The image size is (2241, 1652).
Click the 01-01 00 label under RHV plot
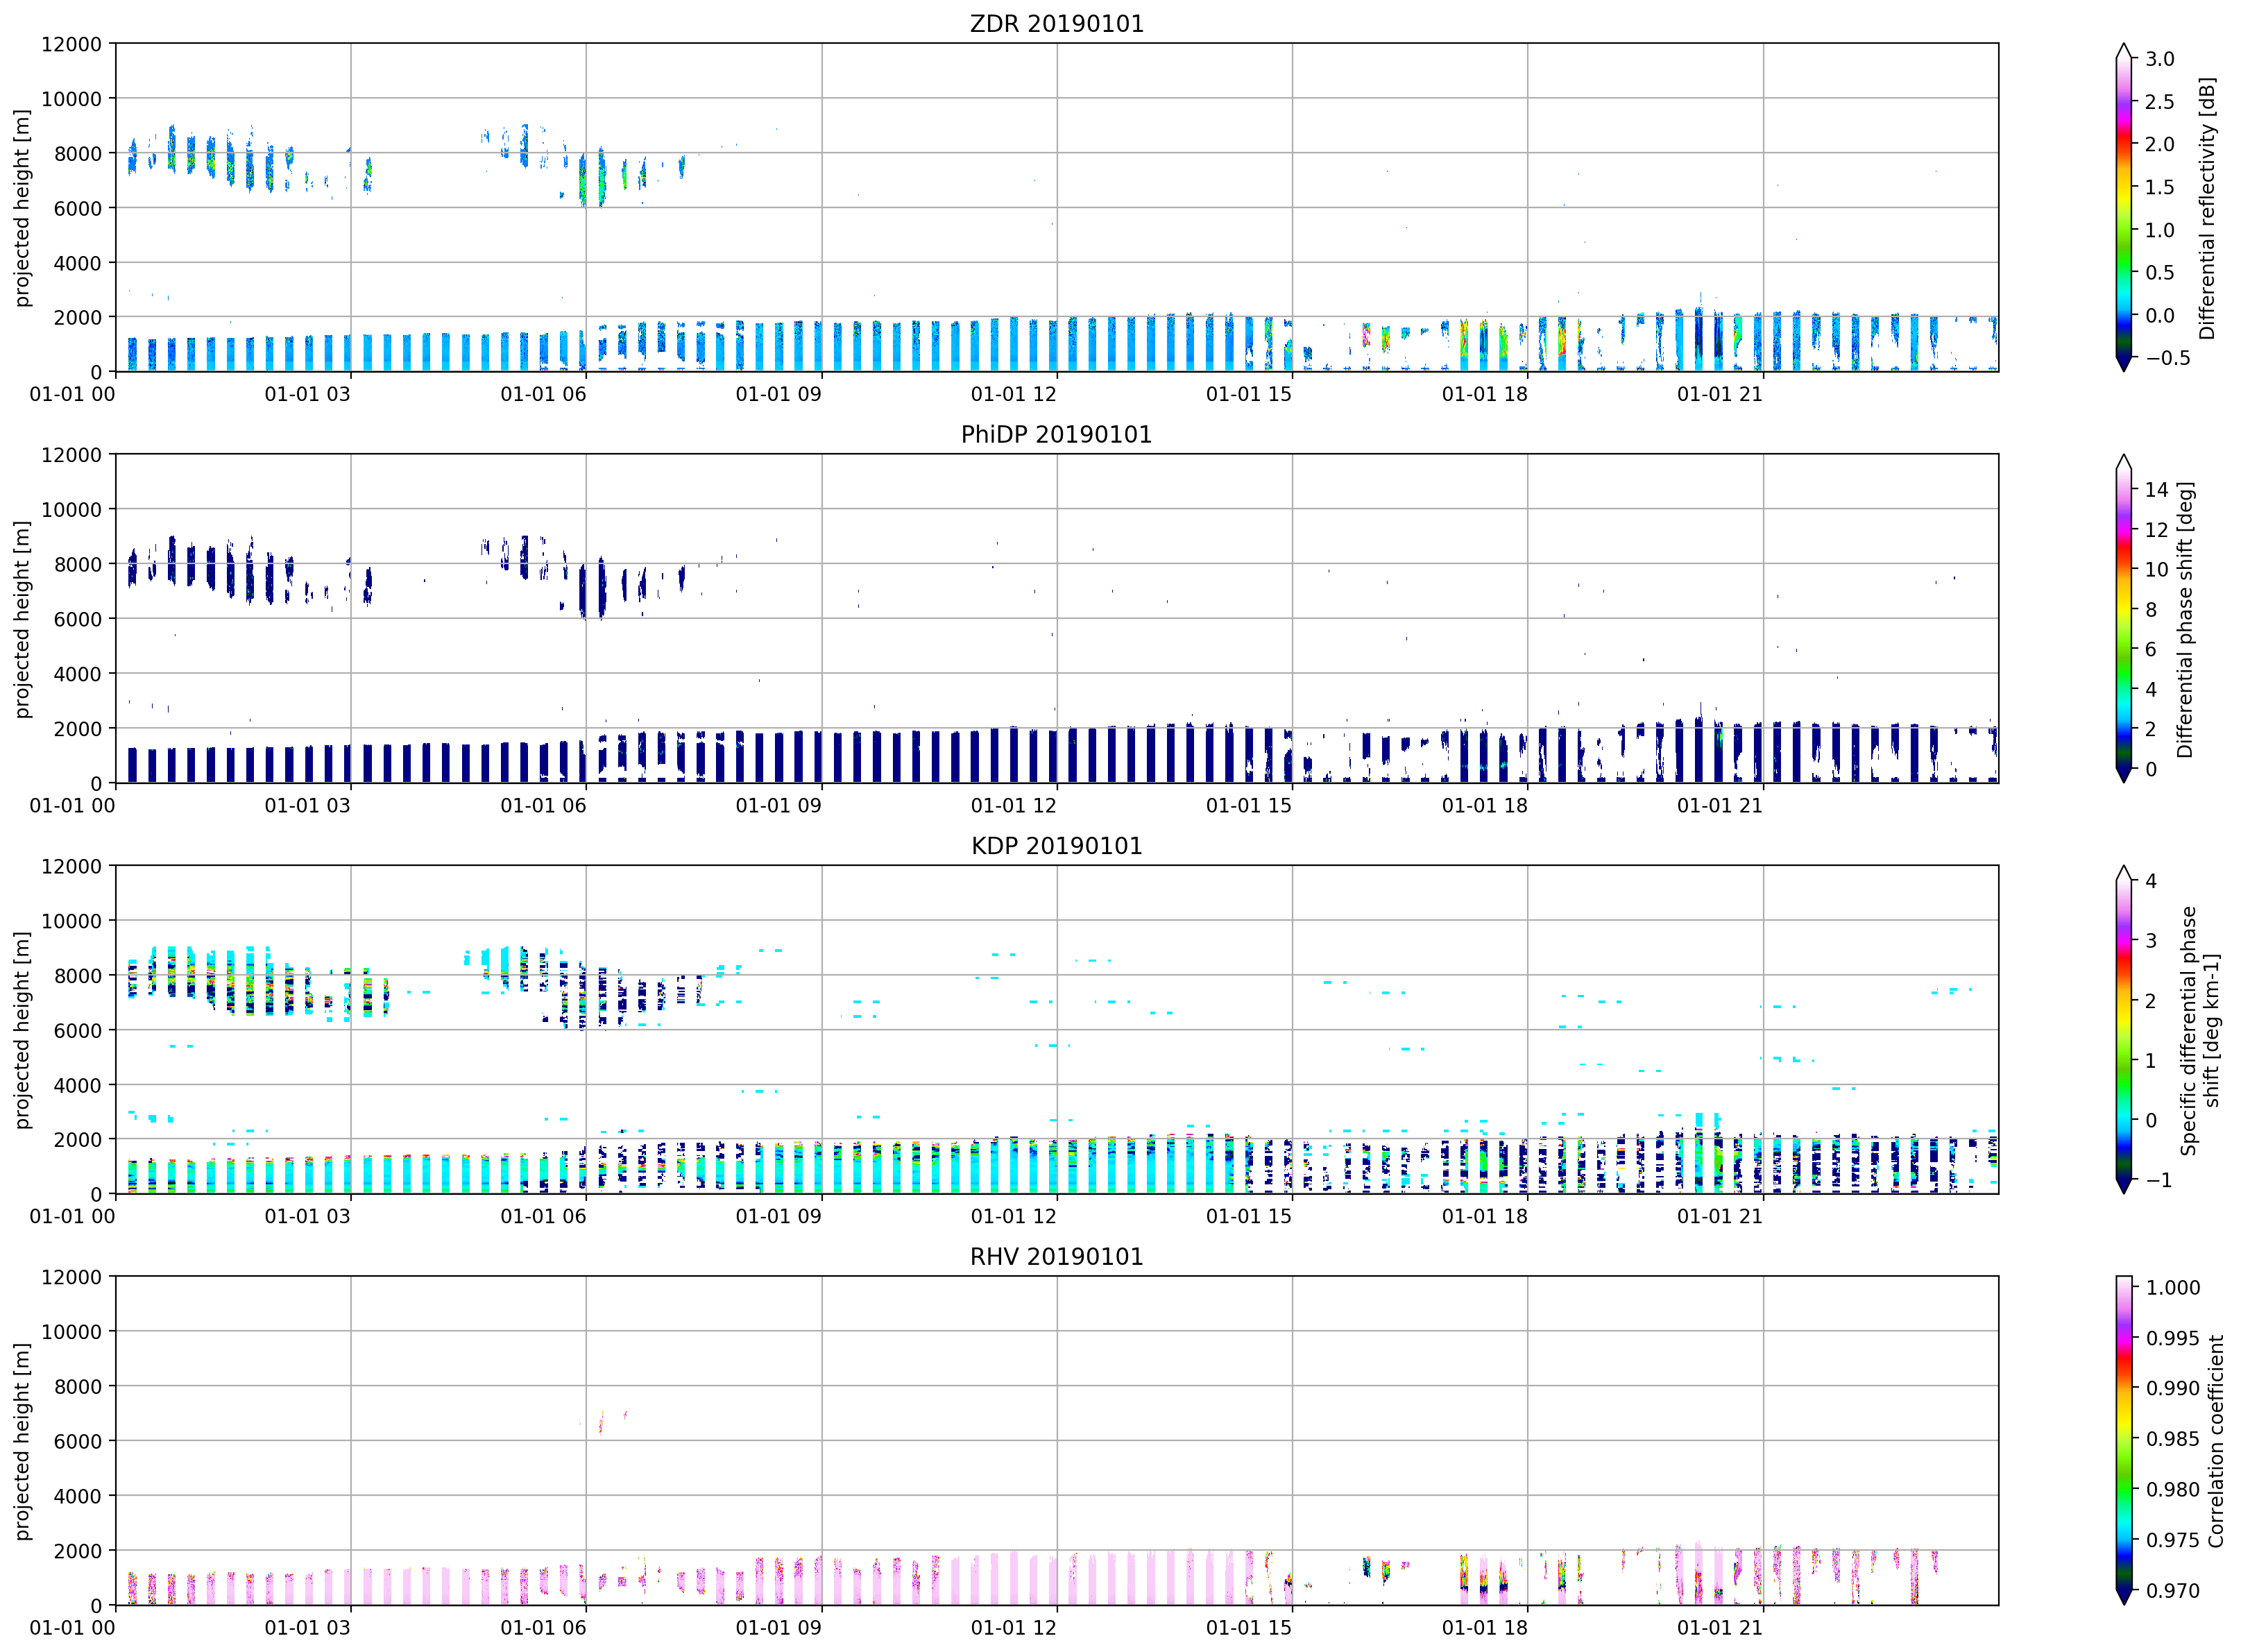[72, 1627]
